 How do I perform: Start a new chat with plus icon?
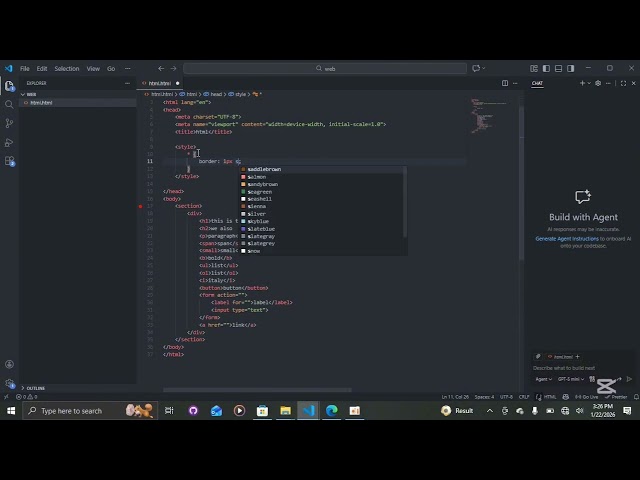click(x=582, y=83)
